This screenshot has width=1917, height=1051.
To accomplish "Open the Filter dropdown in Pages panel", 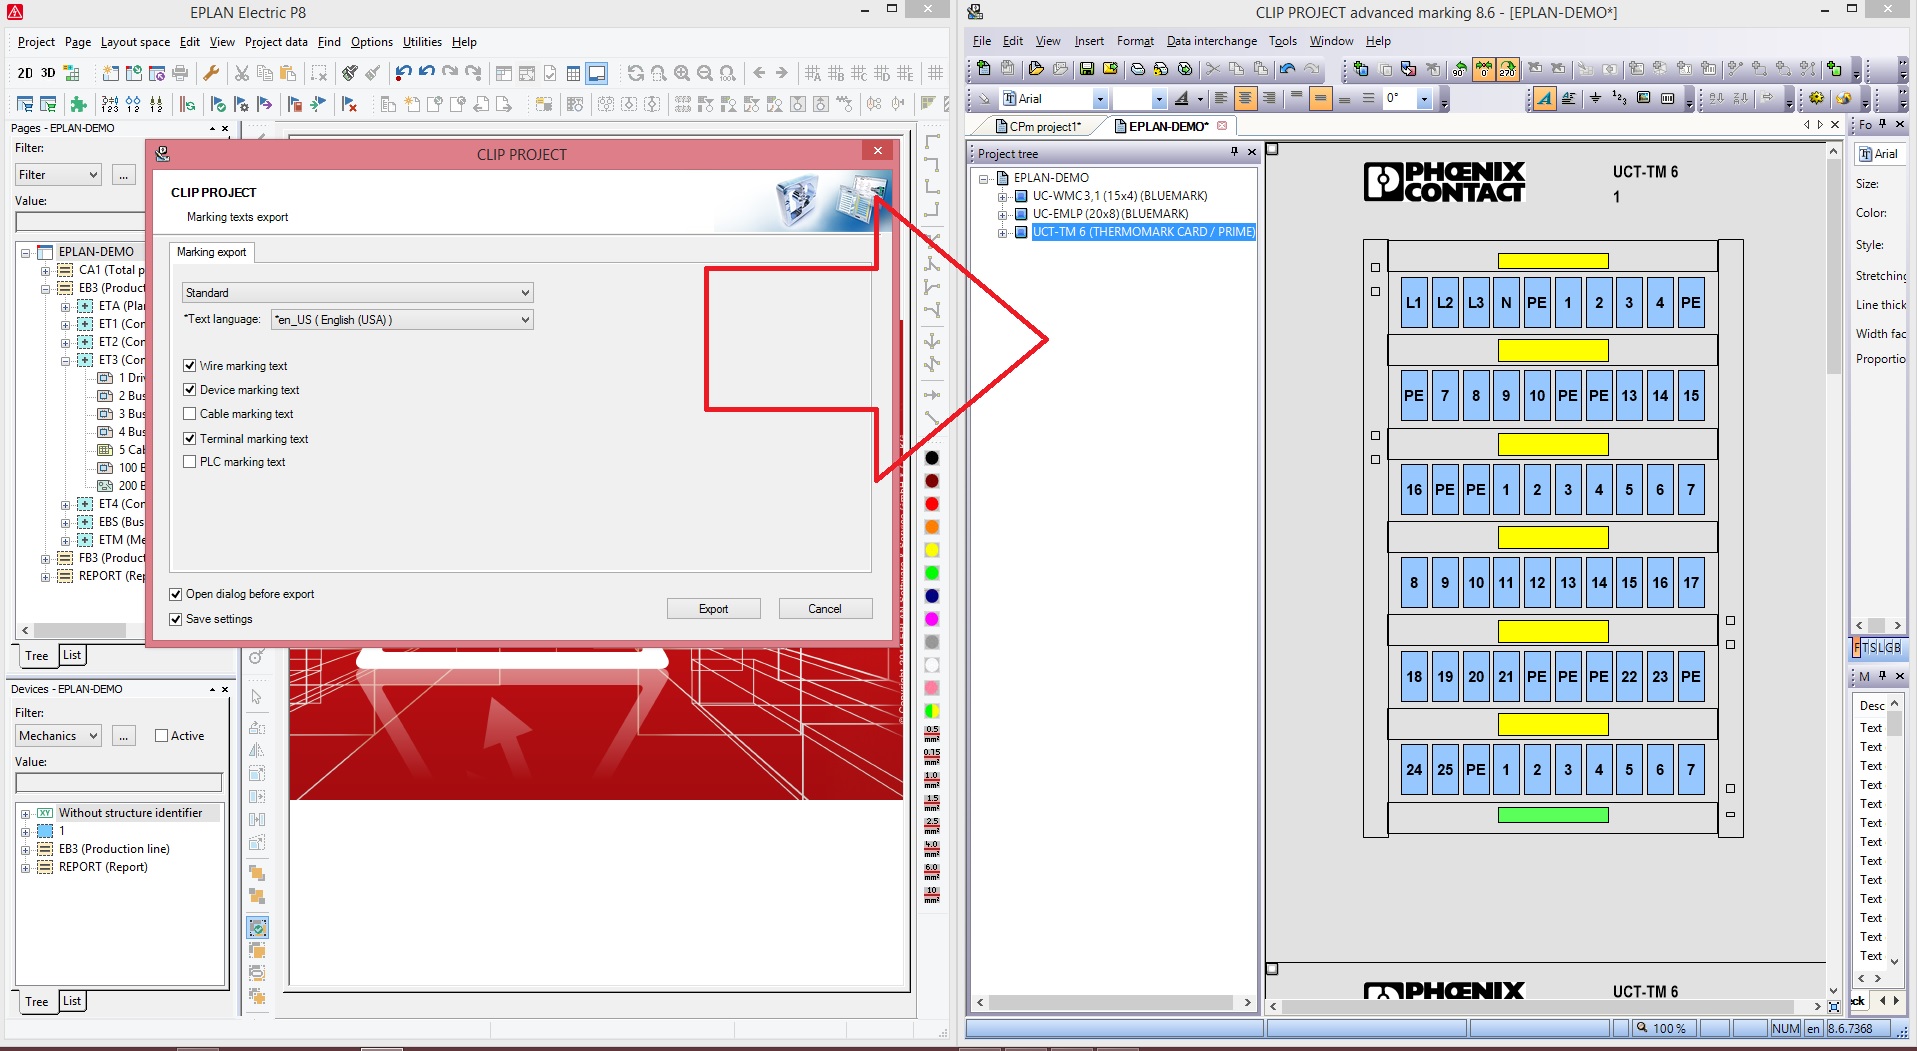I will click(x=58, y=175).
